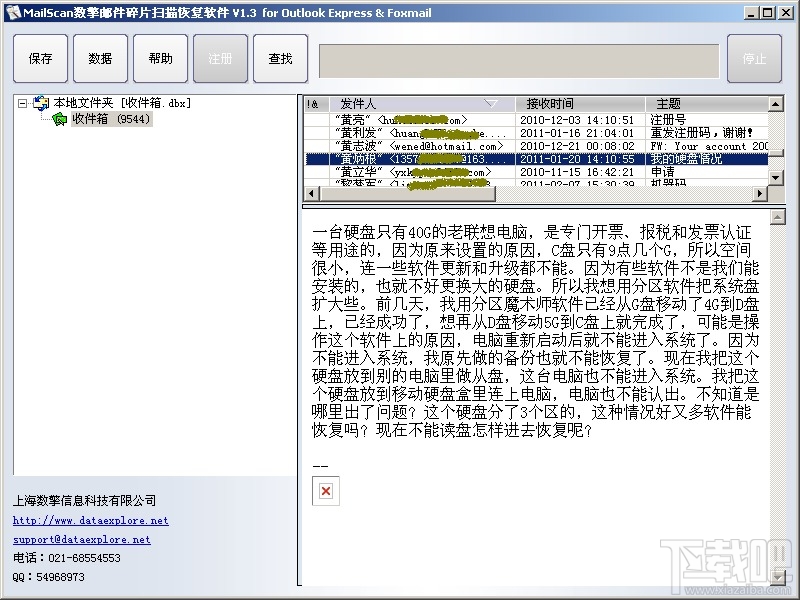Screen dimensions: 800x600
Task: Collapse the 本地文件夹 tree node
Action: pyautogui.click(x=22, y=104)
